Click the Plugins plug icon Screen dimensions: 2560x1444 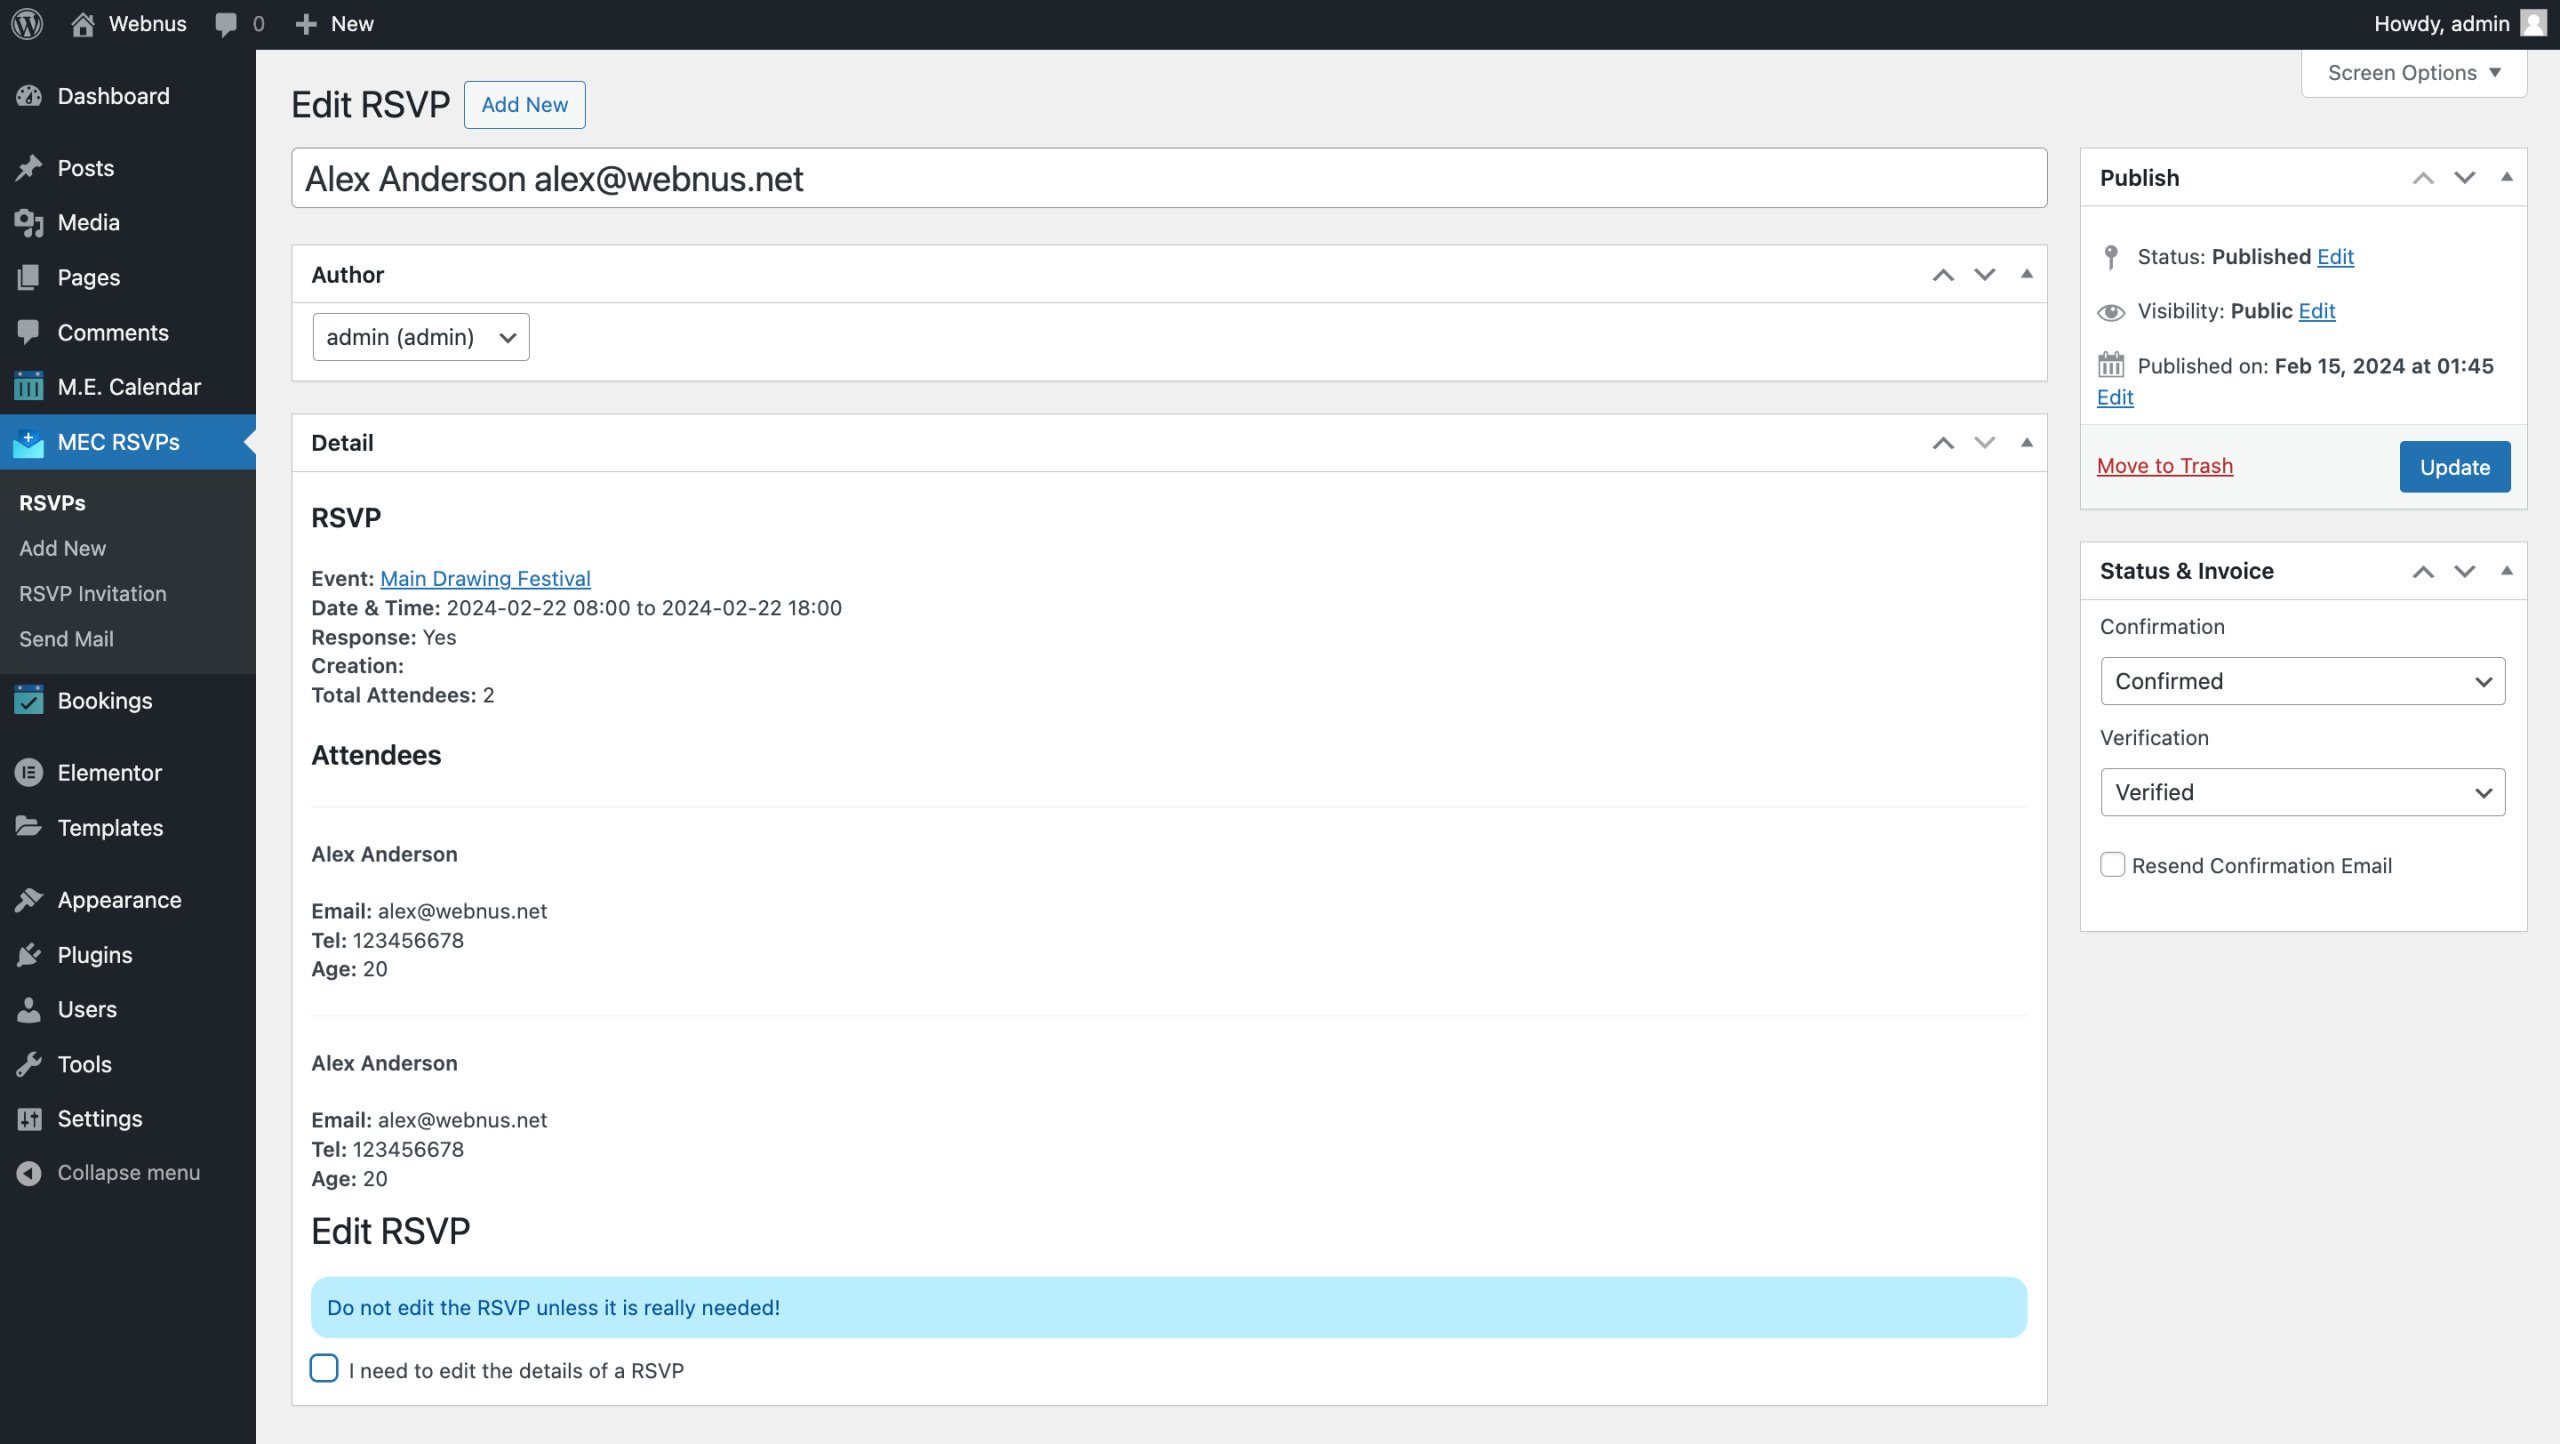click(29, 955)
